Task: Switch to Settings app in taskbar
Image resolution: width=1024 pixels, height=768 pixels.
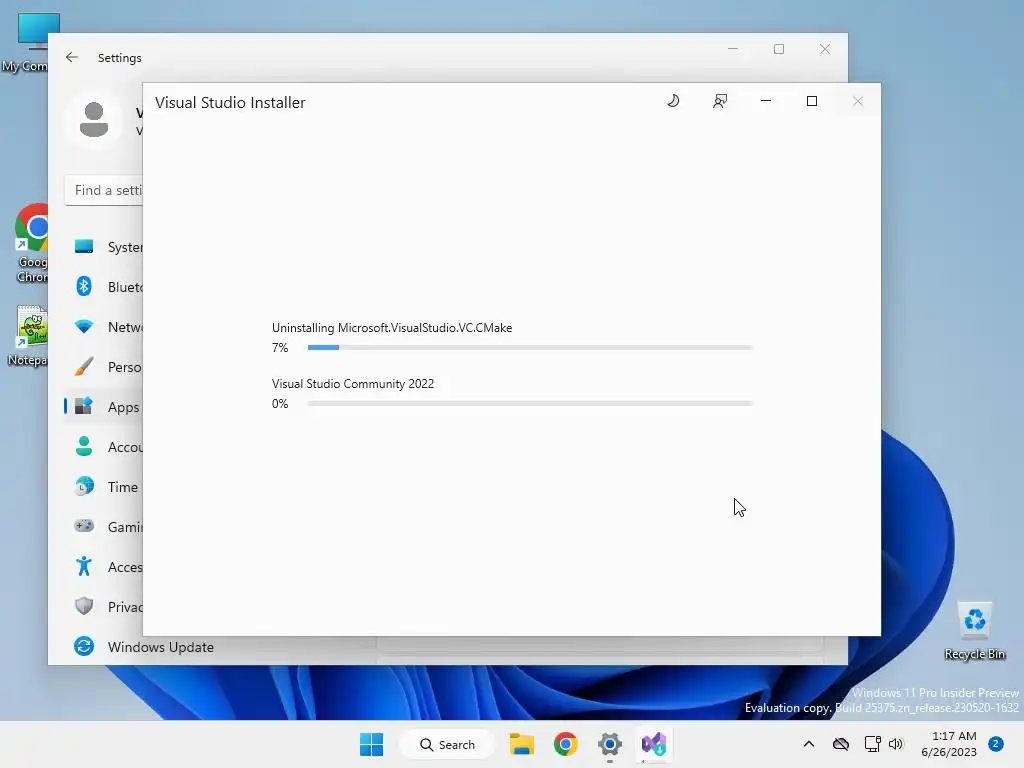Action: pyautogui.click(x=609, y=744)
